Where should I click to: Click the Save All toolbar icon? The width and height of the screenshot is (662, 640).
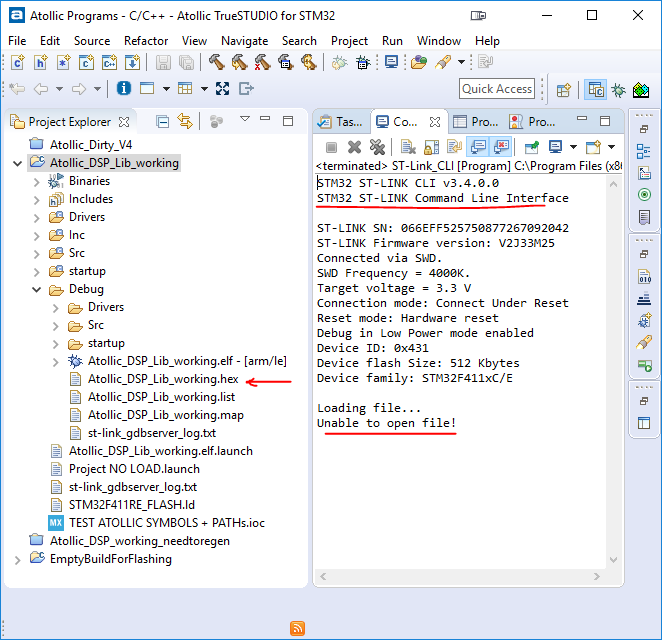[186, 62]
